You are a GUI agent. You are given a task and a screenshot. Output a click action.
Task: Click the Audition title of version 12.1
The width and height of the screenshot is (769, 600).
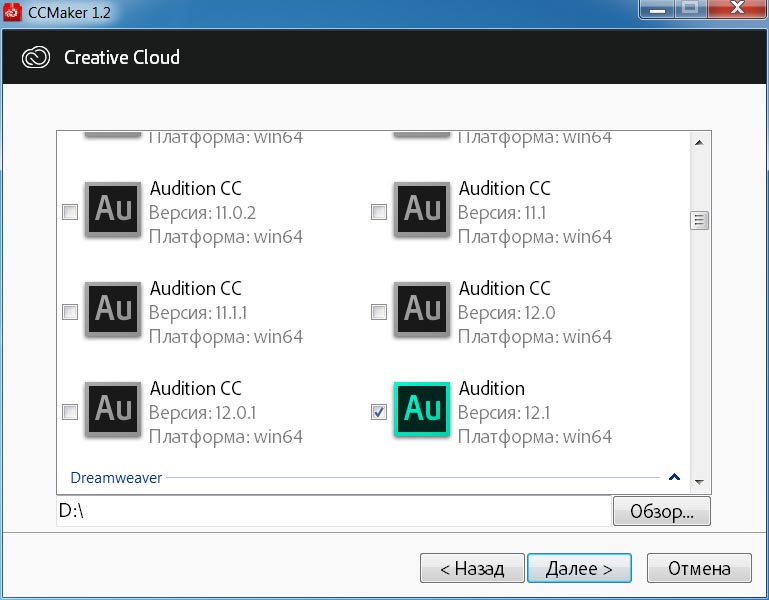(491, 389)
